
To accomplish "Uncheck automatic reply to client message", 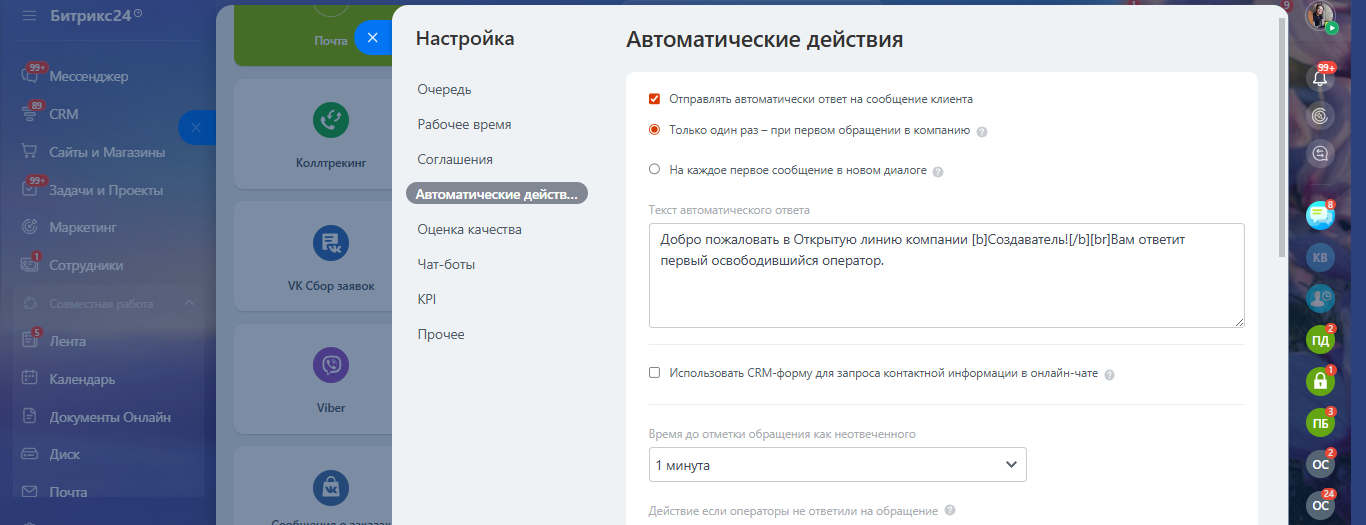I will (x=655, y=99).
